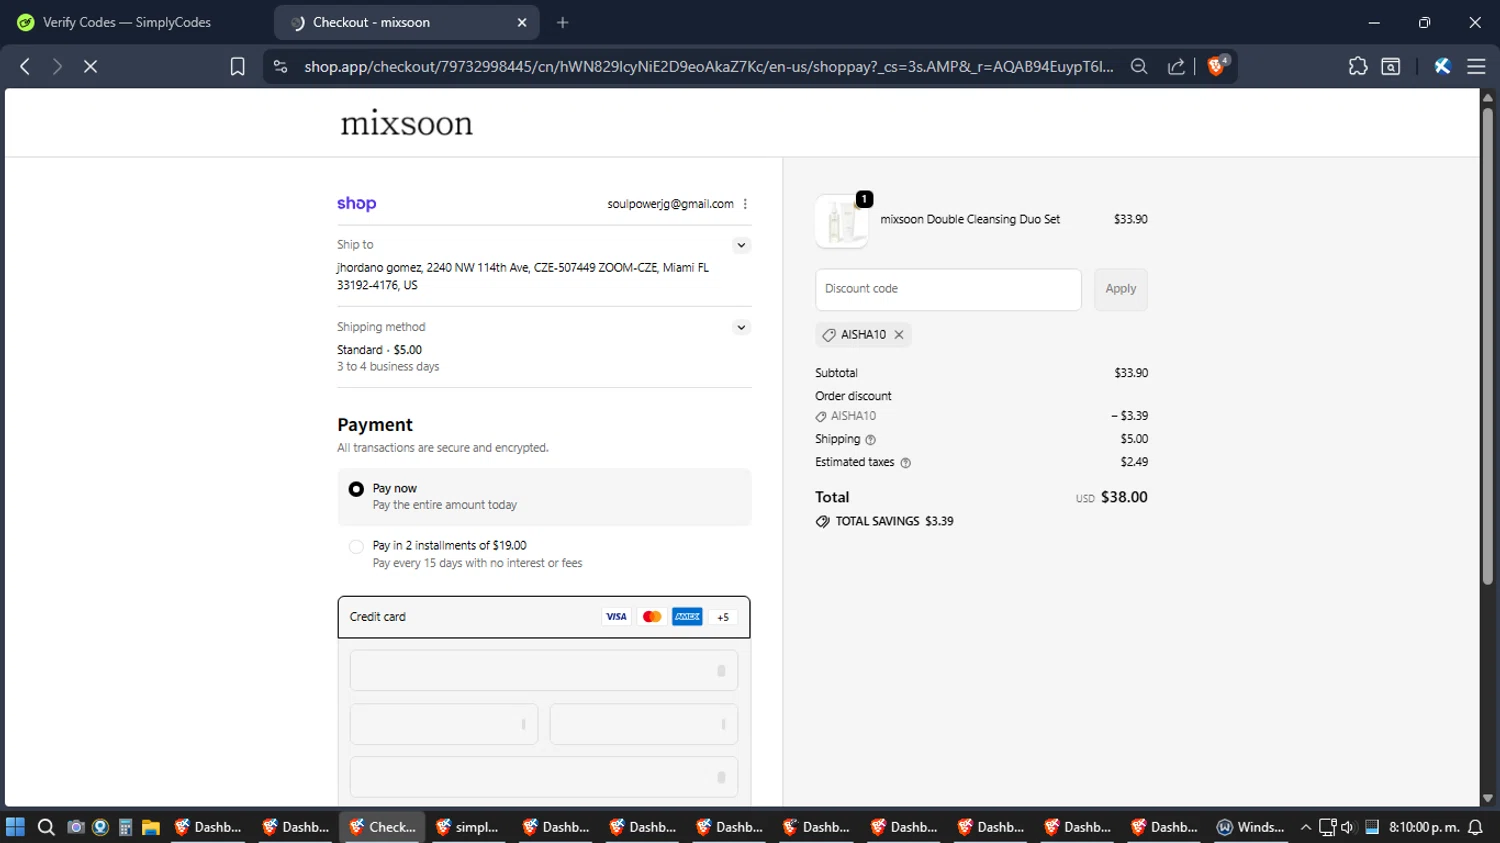
Task: Open the Windows Start menu
Action: 15,827
